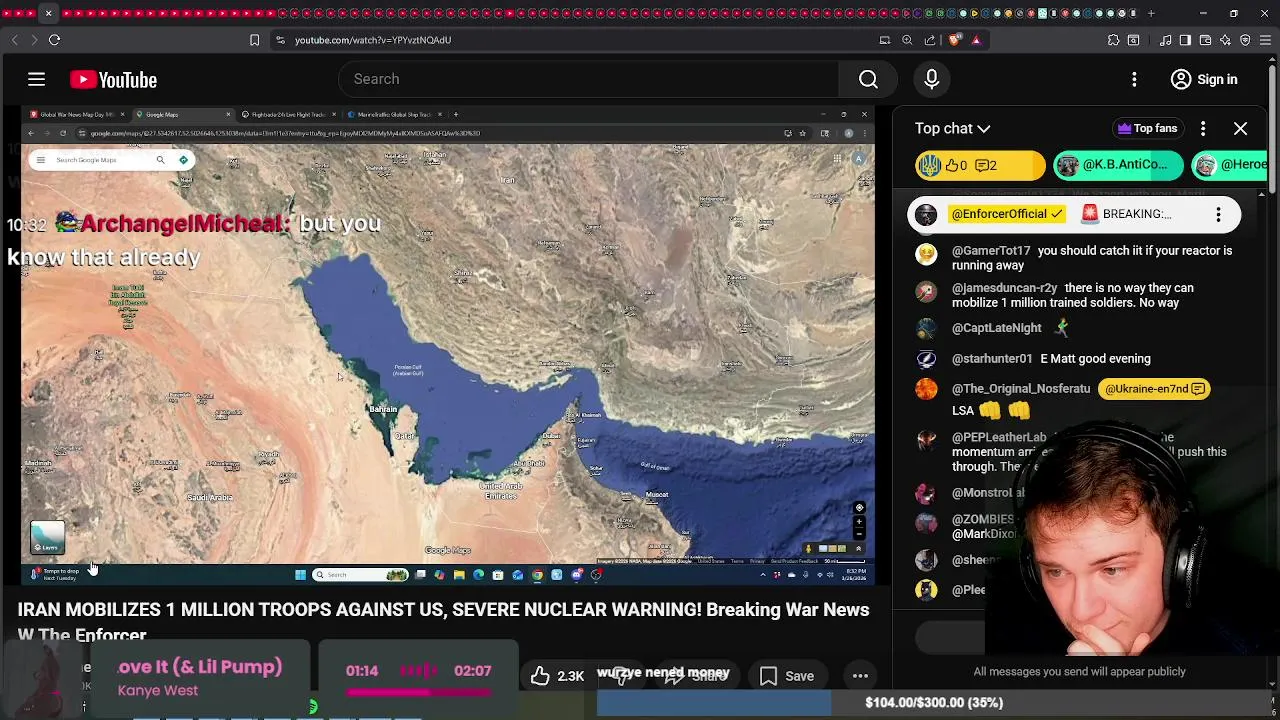
Task: Select @jamesduncan-r2y chat message
Action: click(1080, 295)
